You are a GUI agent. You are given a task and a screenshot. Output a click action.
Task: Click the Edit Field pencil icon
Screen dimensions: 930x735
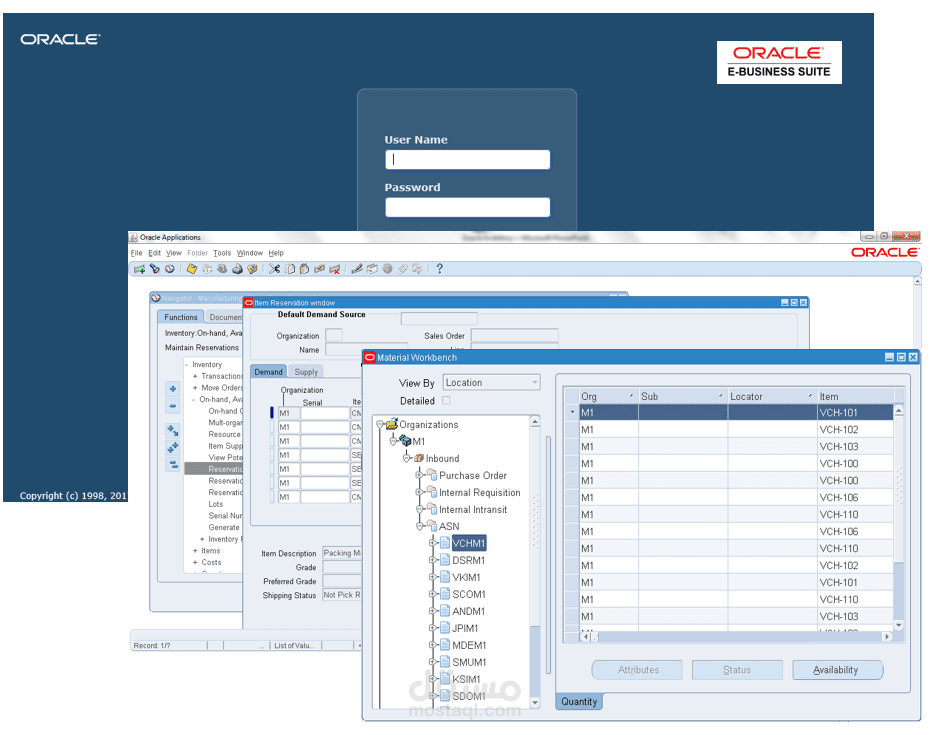point(356,269)
